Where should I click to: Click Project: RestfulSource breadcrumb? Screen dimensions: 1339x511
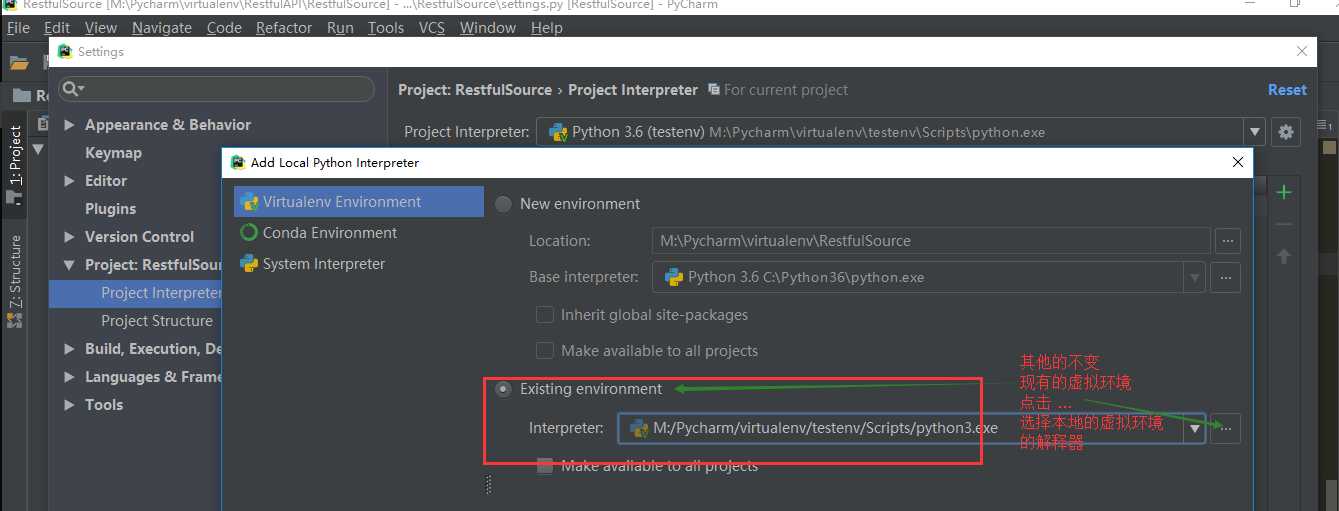pos(475,90)
